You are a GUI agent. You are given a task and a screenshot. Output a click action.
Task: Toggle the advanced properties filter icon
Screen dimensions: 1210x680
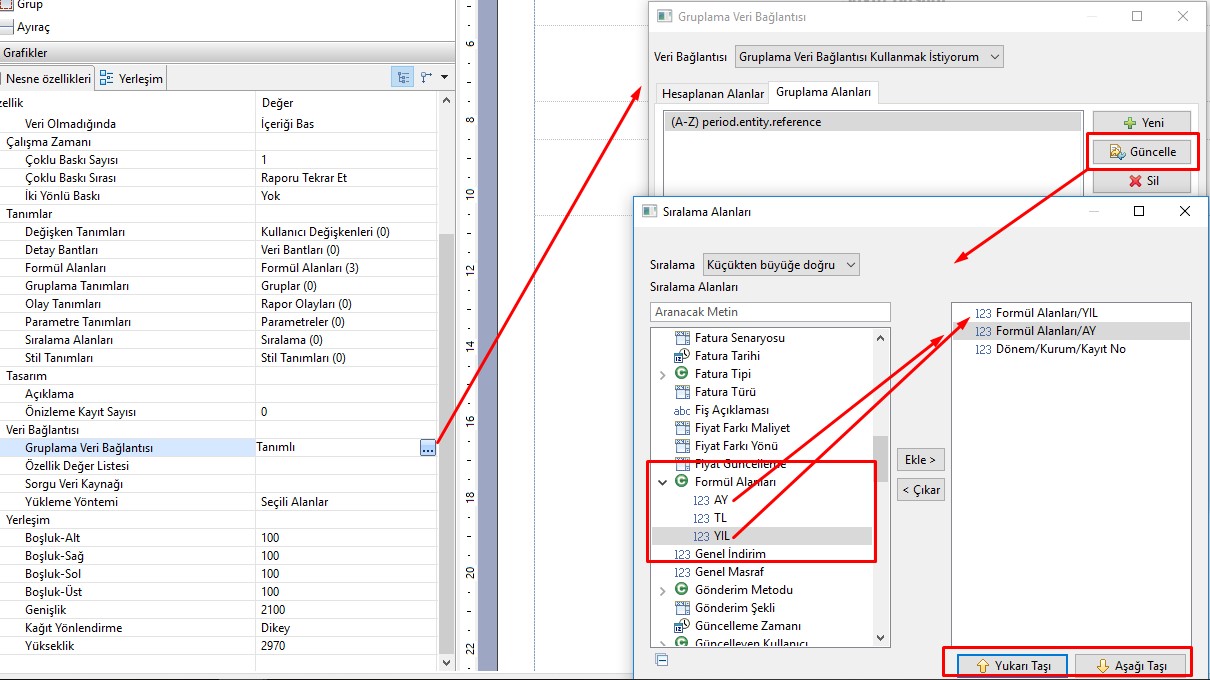click(x=426, y=77)
